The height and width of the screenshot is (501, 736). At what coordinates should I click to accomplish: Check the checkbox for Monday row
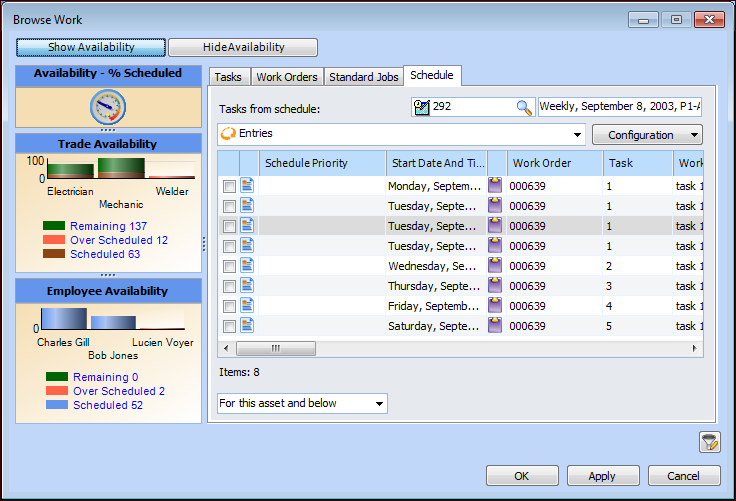coord(229,186)
